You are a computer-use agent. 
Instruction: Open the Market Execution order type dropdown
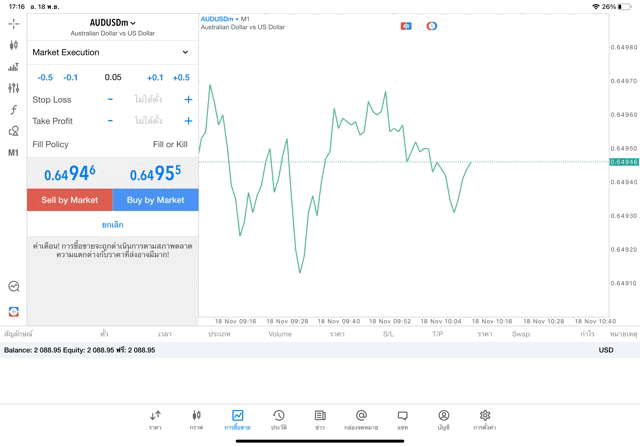pyautogui.click(x=111, y=52)
